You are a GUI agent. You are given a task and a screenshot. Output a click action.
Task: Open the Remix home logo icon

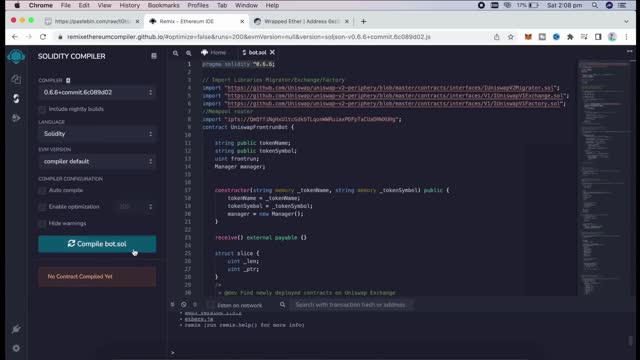coord(16,56)
